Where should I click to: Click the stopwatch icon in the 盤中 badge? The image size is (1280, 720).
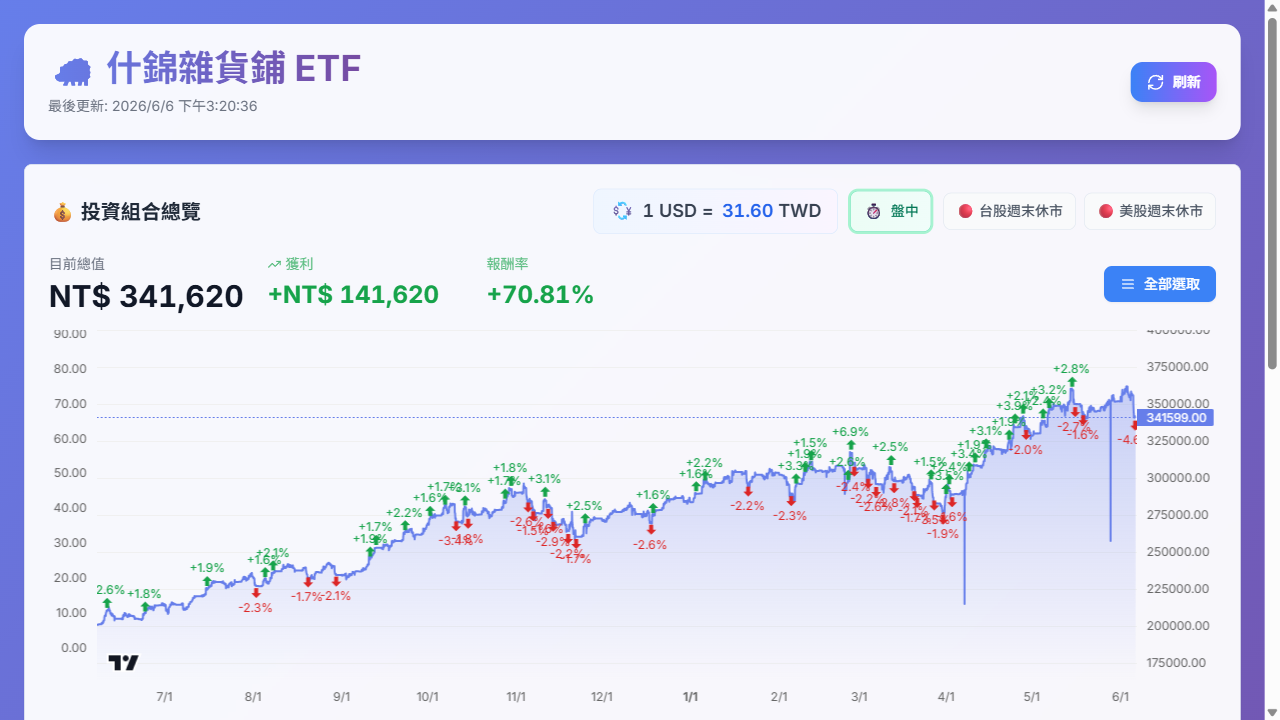coord(873,211)
